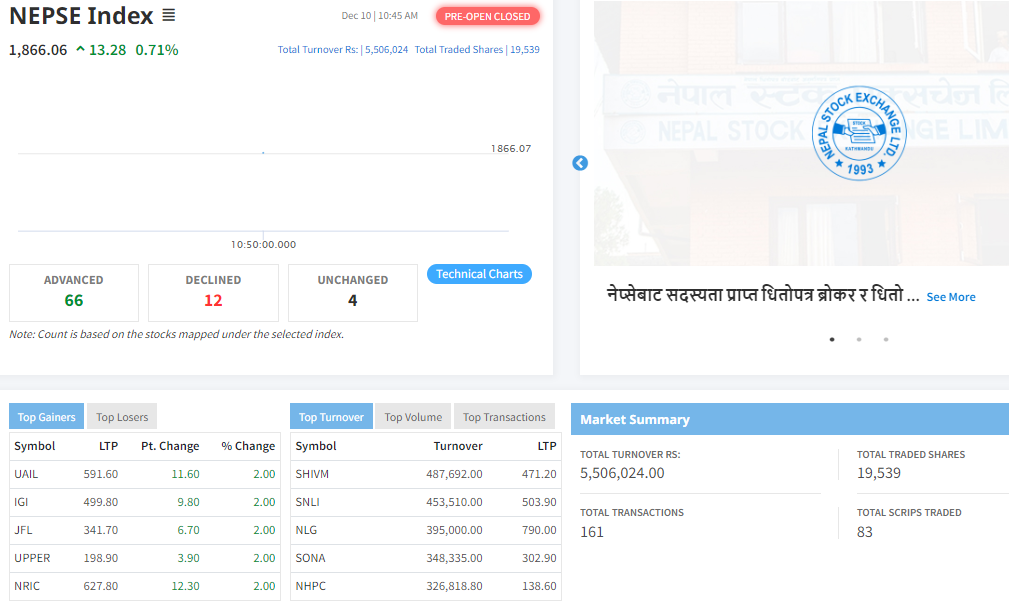Click the SONA symbol in turnover table
Screen dimensions: 1009x610
coord(310,558)
